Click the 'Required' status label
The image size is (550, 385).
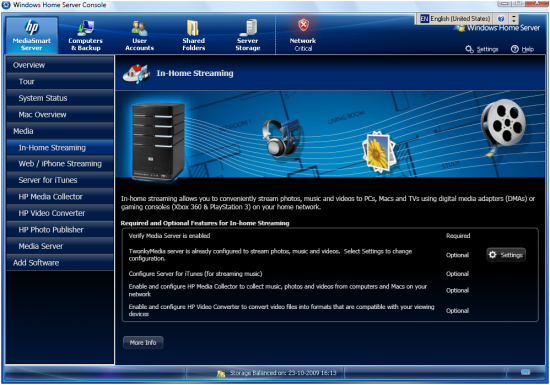pyautogui.click(x=458, y=236)
